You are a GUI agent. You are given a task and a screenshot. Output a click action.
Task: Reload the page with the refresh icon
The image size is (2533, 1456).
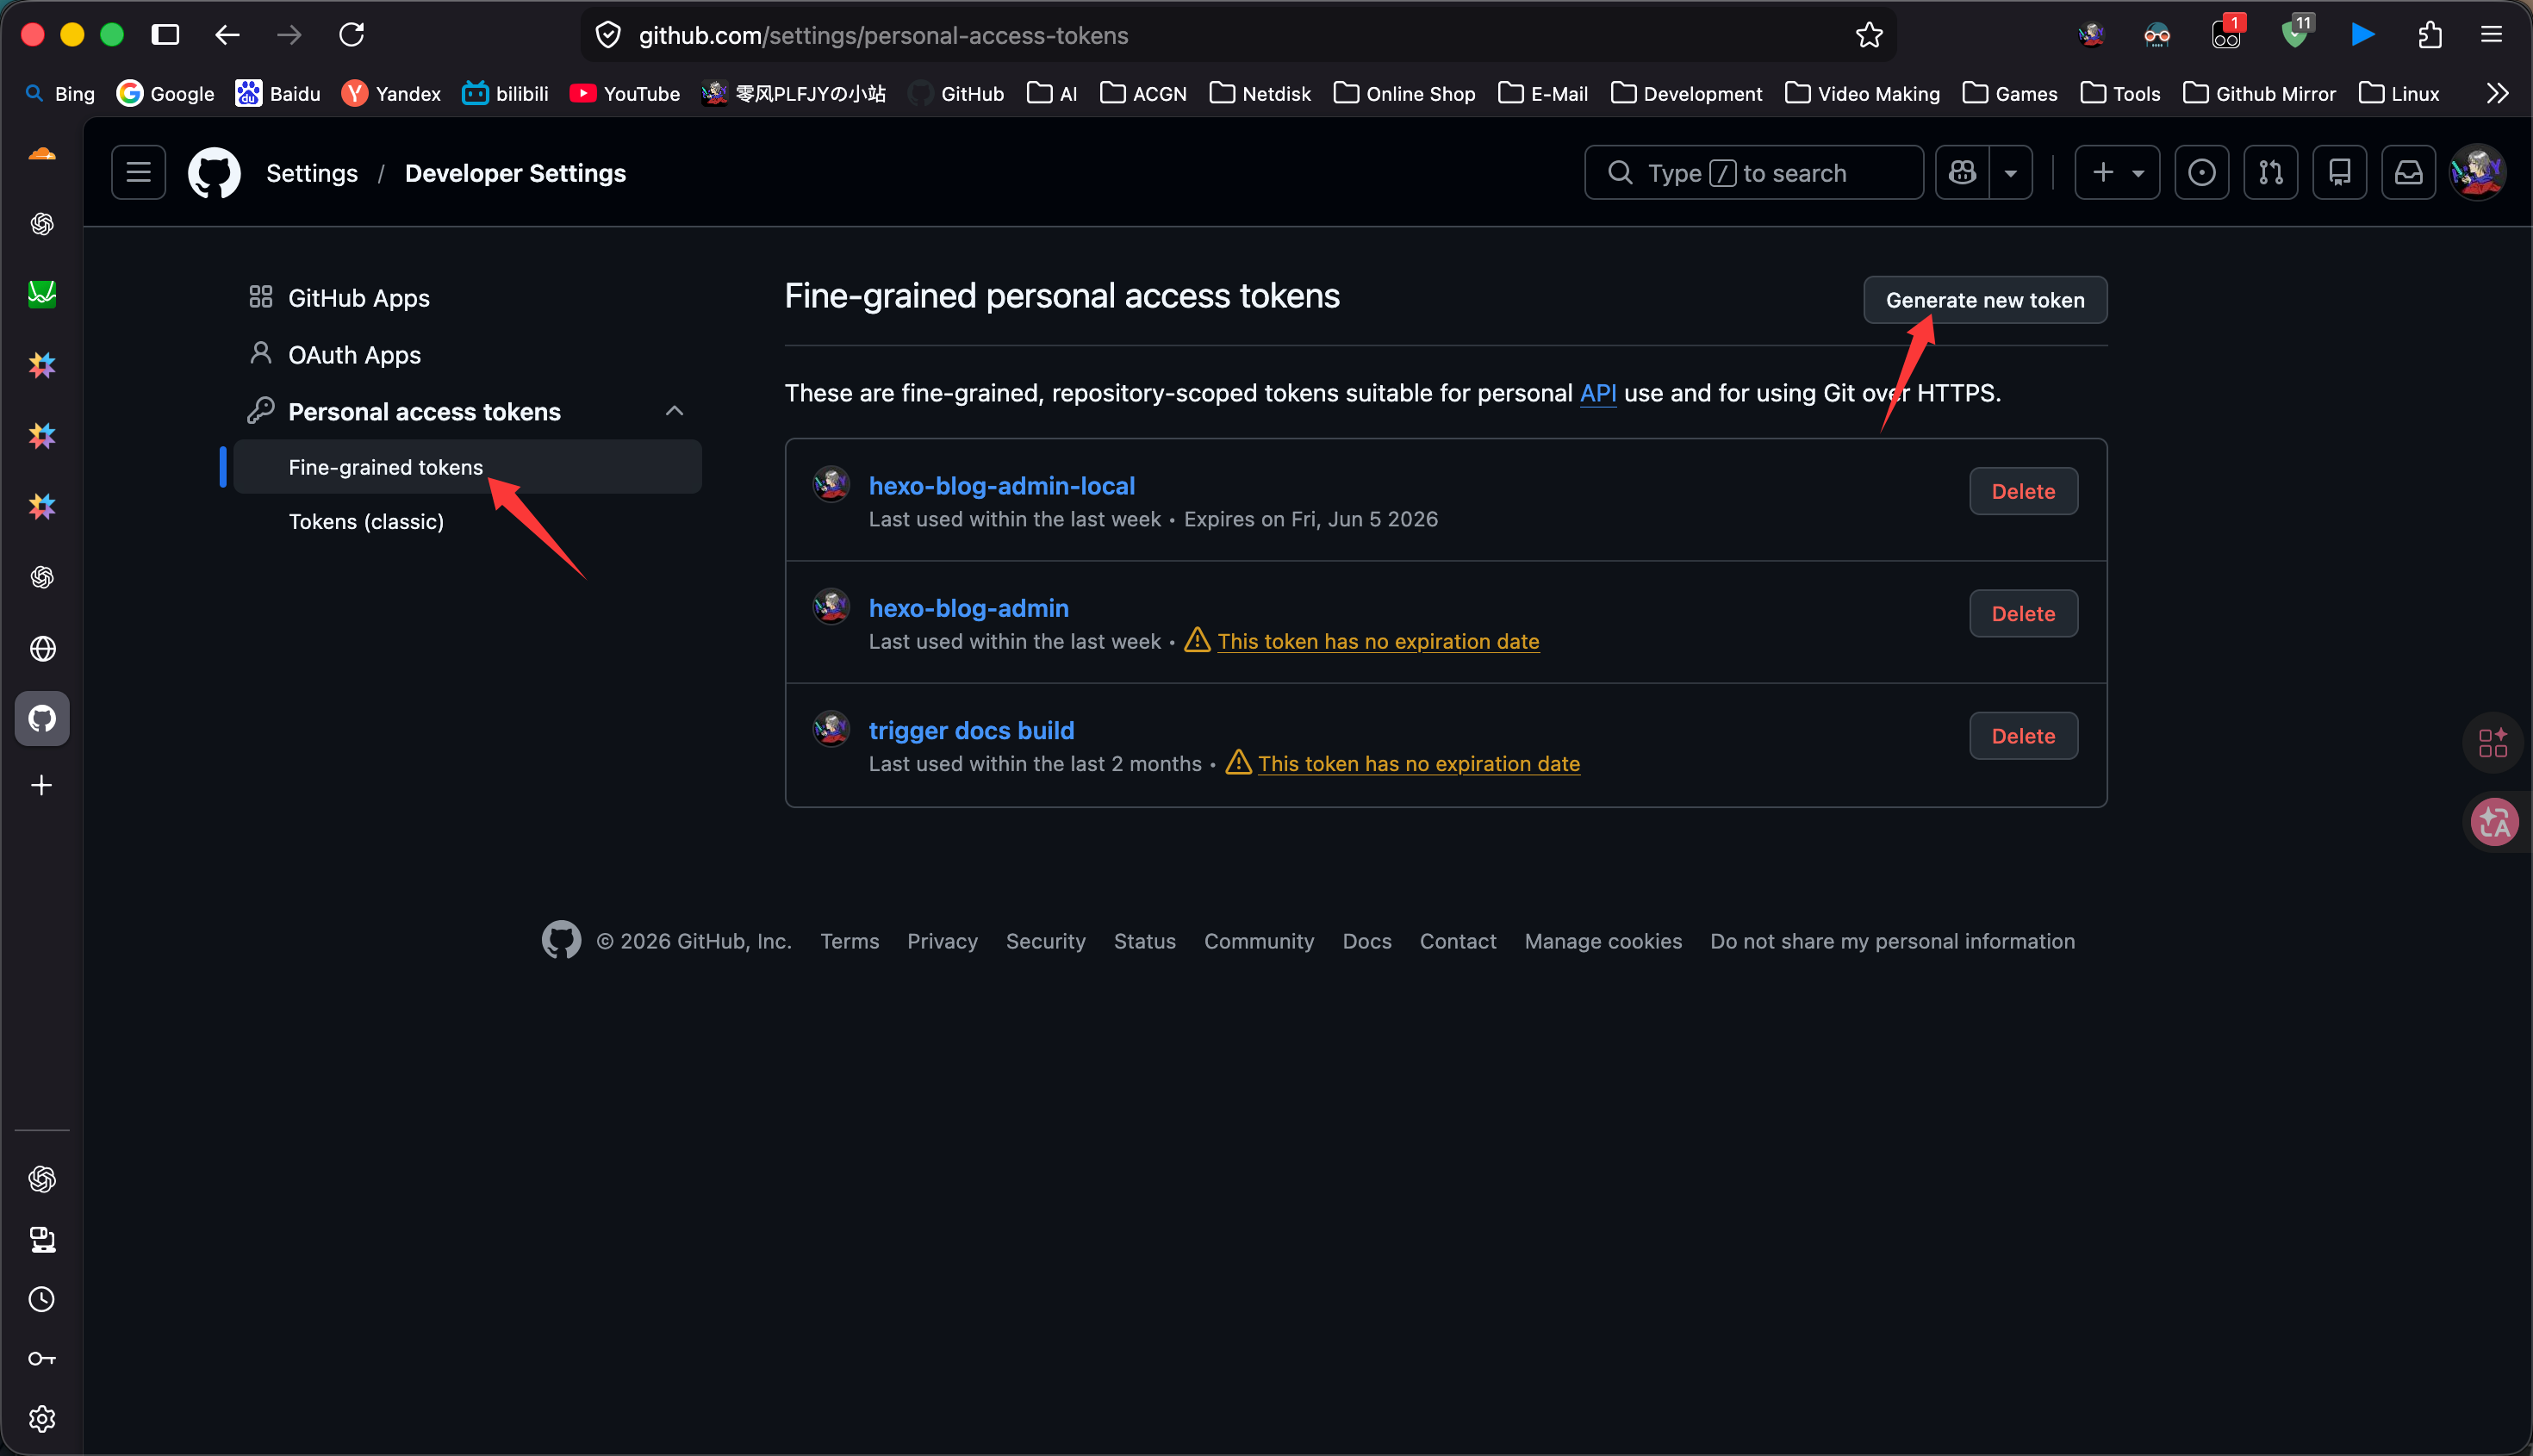[351, 35]
